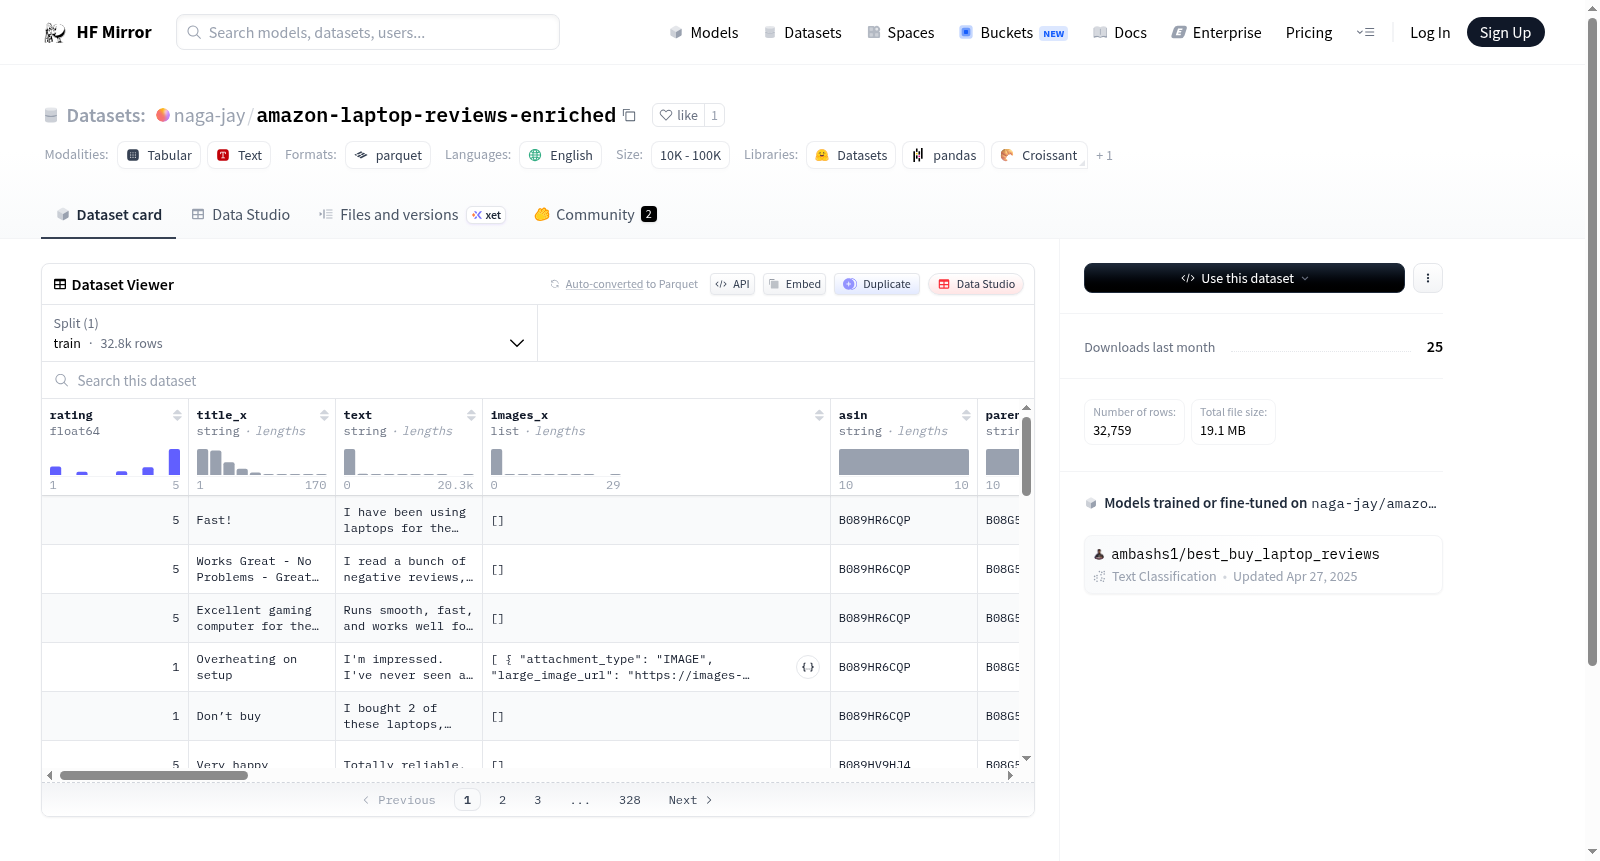
Task: Click Log In
Action: click(x=1430, y=32)
